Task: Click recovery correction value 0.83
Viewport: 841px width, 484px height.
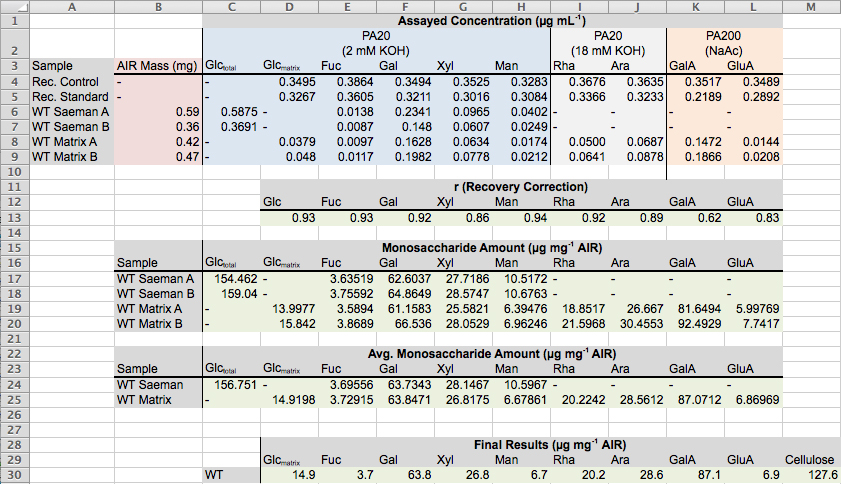Action: click(754, 218)
